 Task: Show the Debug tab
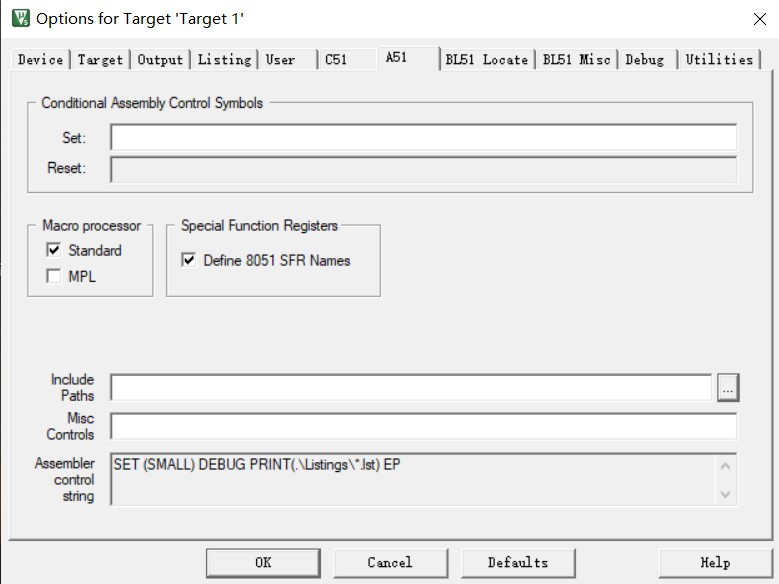(644, 60)
